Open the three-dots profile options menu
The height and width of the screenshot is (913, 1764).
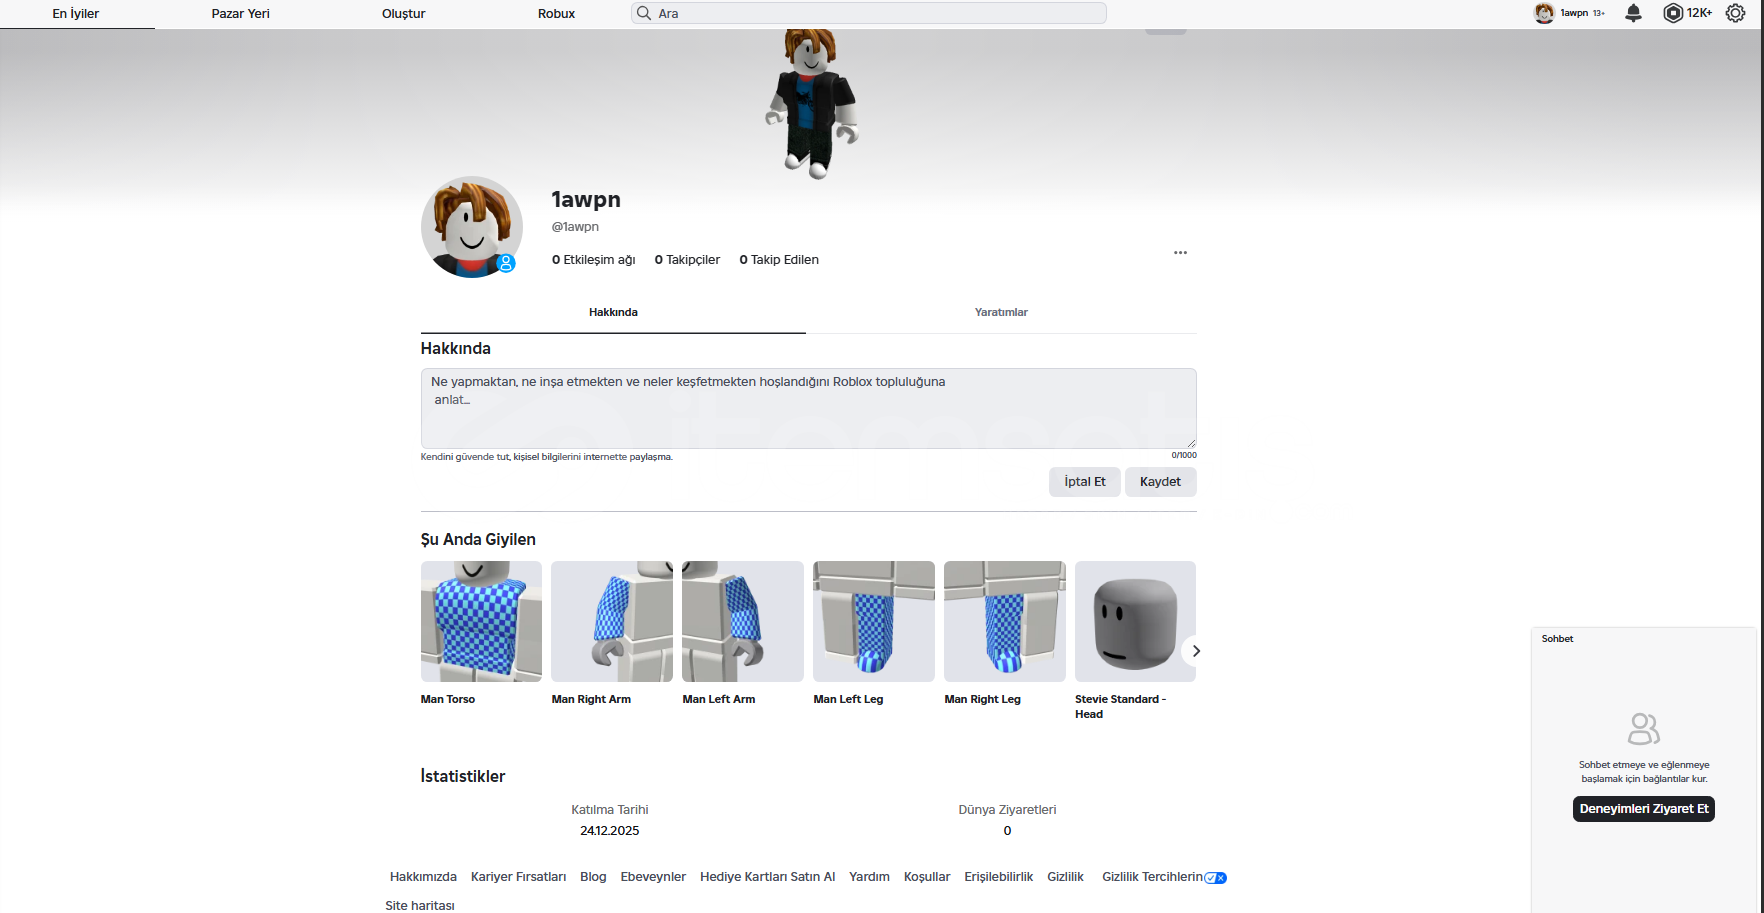tap(1180, 252)
